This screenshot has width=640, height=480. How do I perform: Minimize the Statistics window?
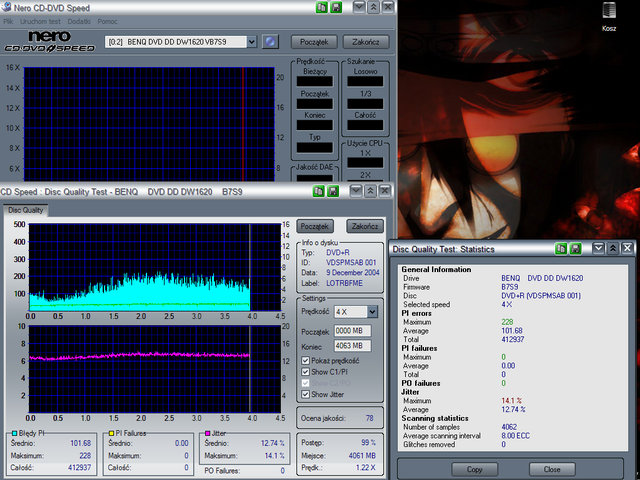pos(598,248)
